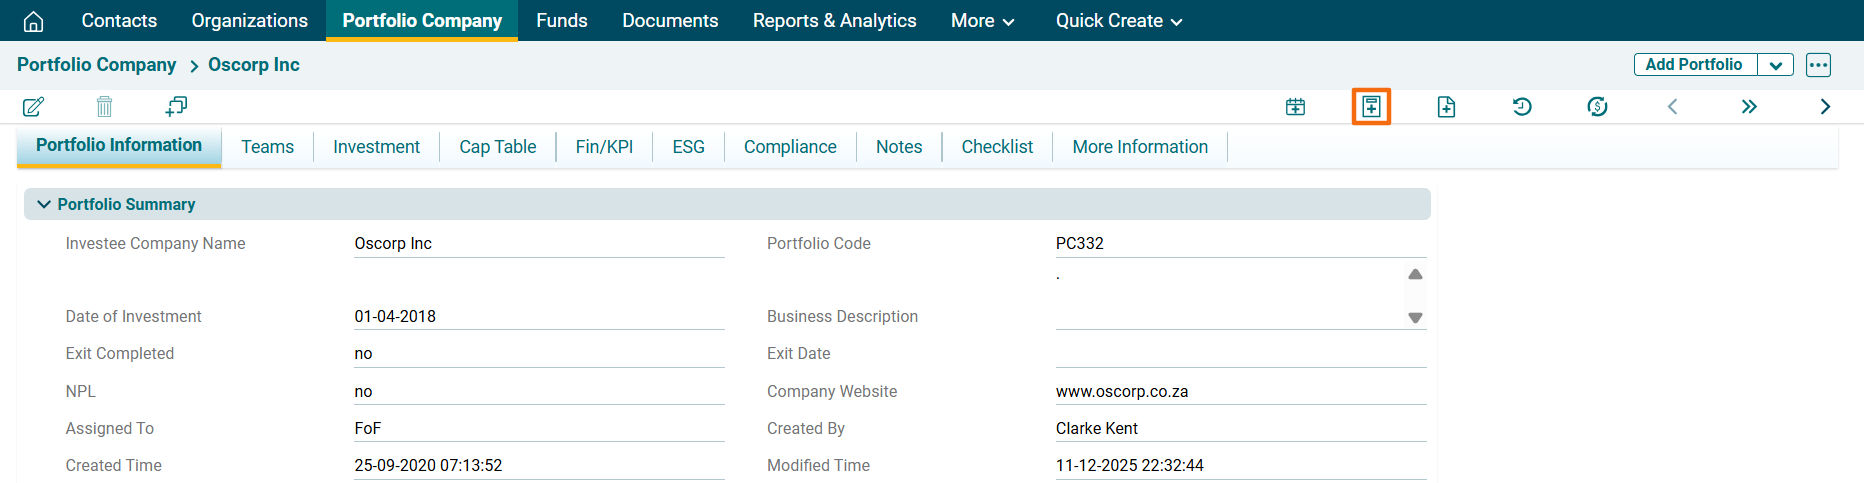
Task: Go to next record with right chevron
Action: 1824,107
